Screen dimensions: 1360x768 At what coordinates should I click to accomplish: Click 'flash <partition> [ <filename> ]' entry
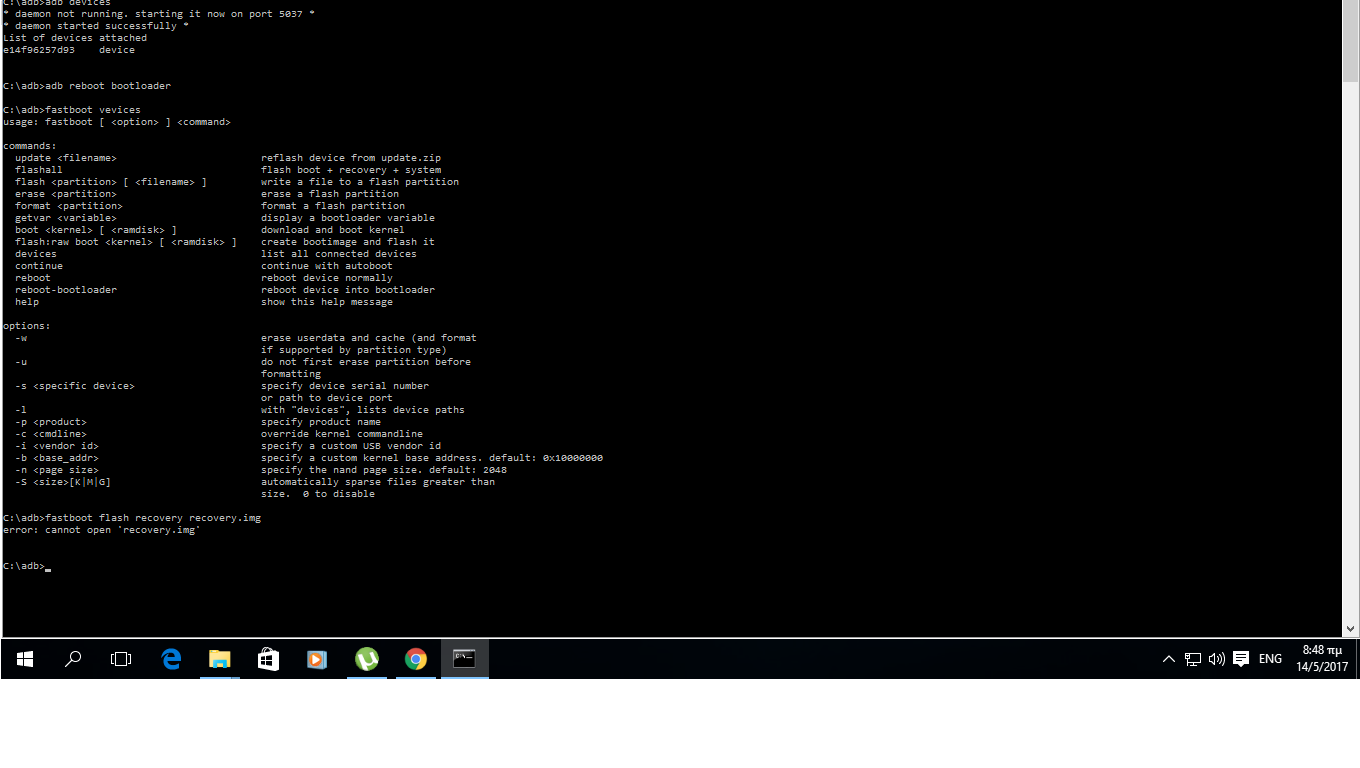[111, 182]
